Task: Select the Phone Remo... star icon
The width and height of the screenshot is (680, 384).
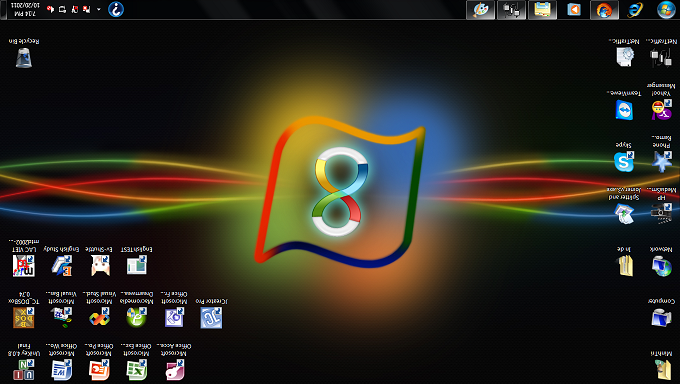Action: tap(661, 154)
